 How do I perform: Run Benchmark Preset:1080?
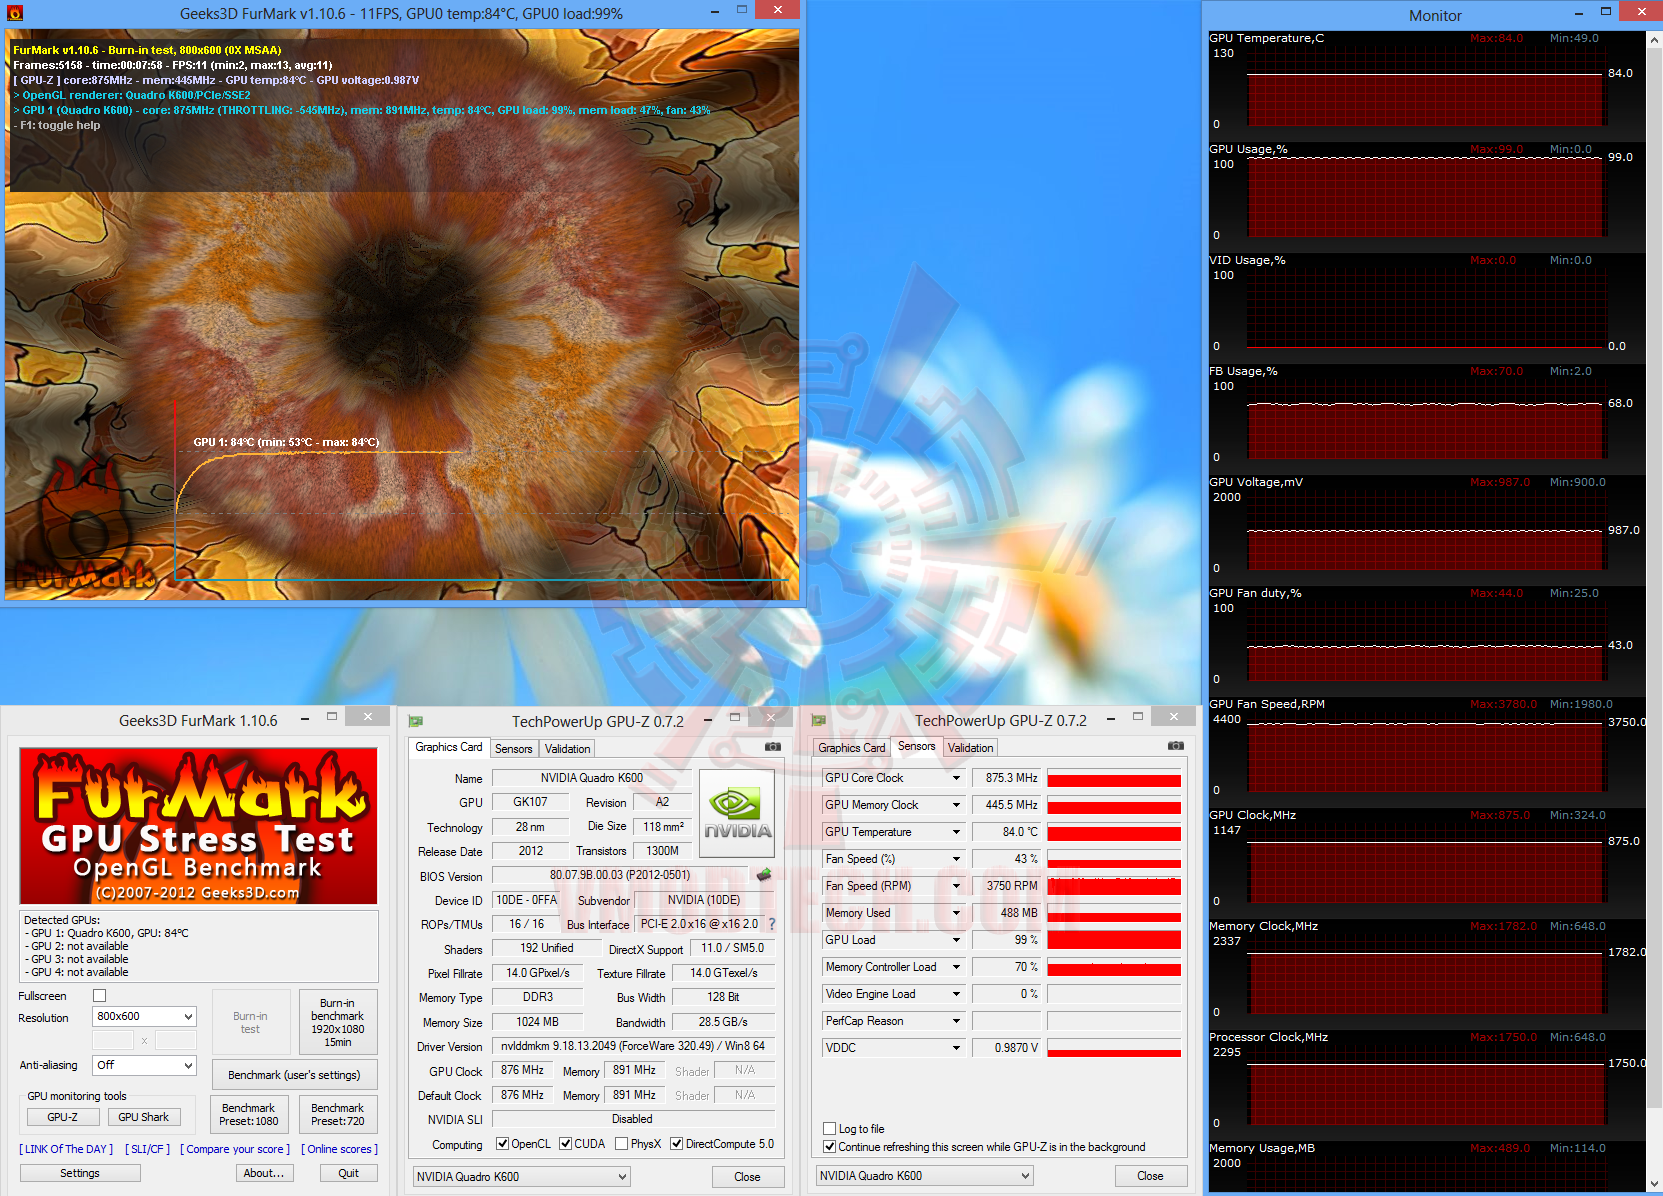click(x=249, y=1115)
